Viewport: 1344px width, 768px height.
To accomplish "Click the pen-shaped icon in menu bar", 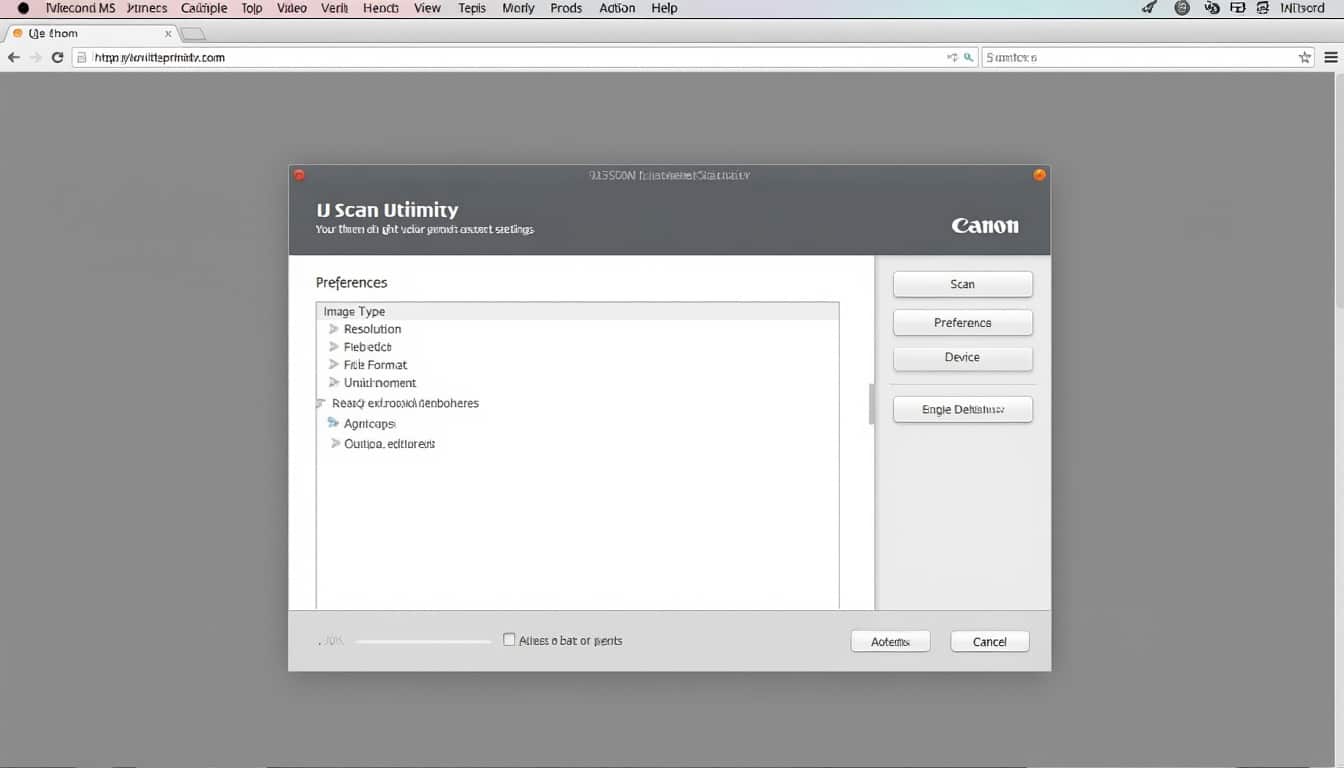I will 1149,8.
